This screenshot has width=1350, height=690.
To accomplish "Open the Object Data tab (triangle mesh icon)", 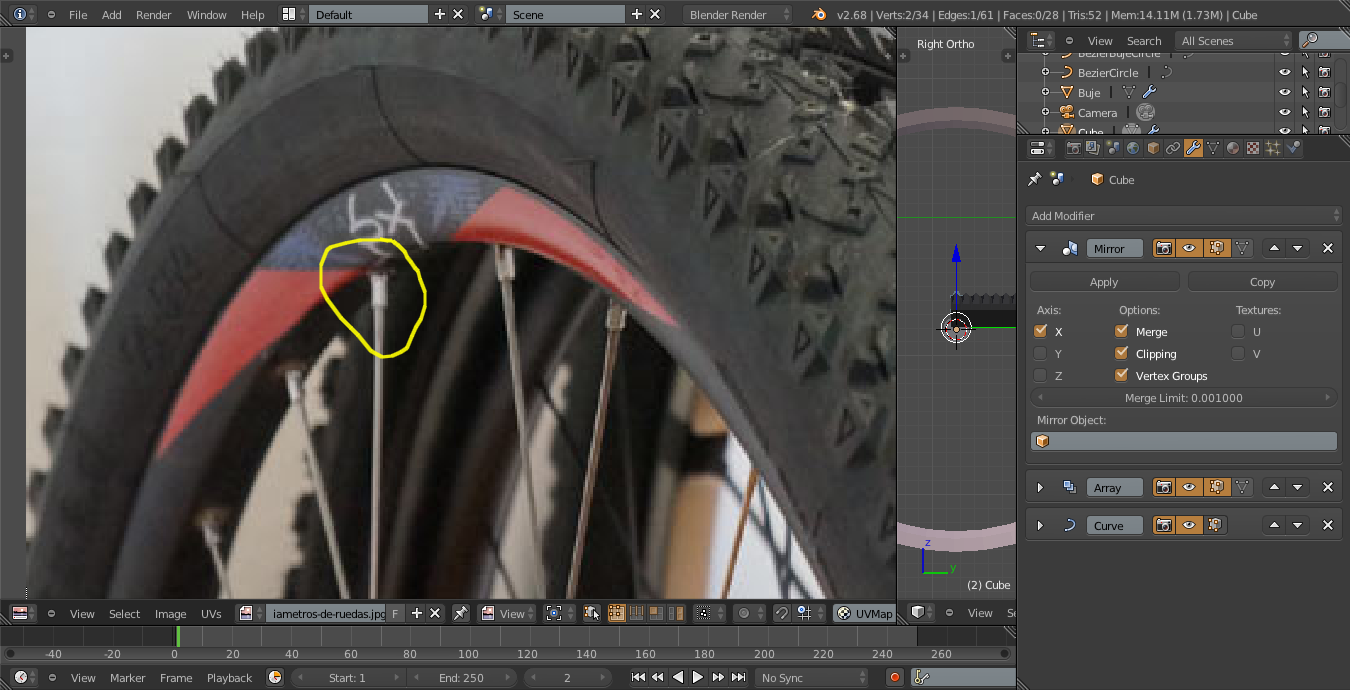I will [x=1213, y=148].
